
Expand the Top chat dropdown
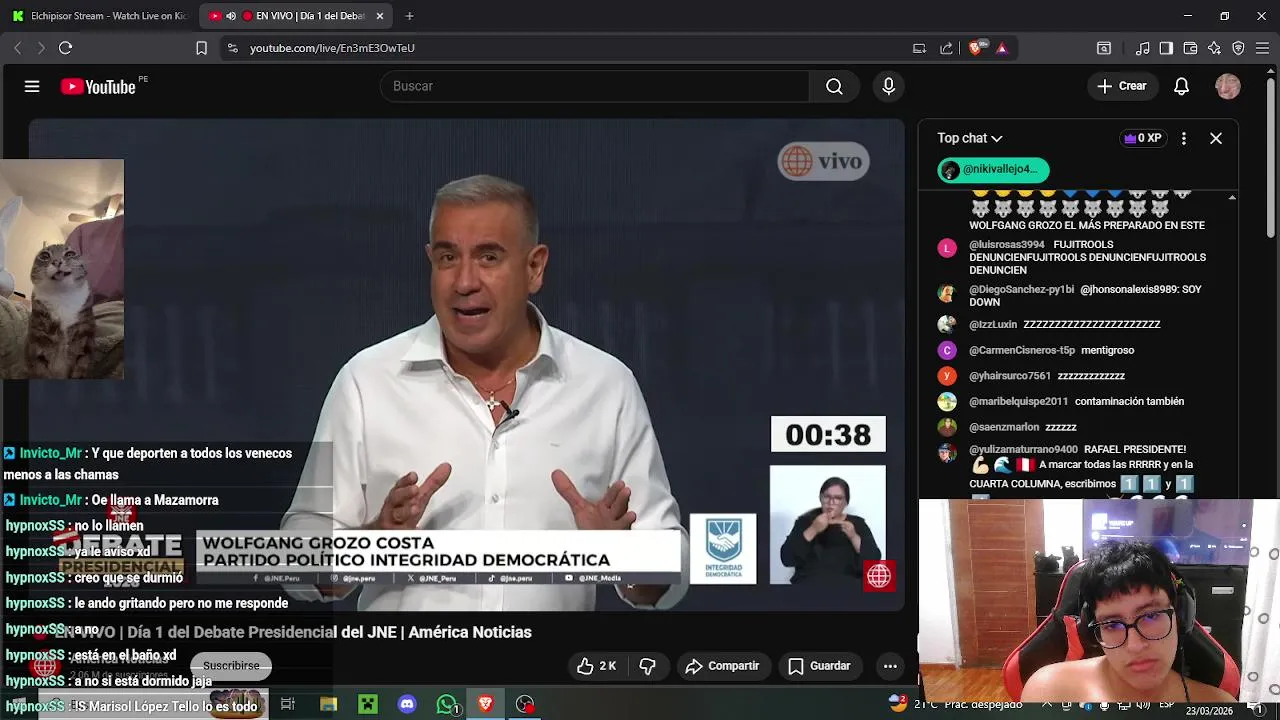[970, 138]
